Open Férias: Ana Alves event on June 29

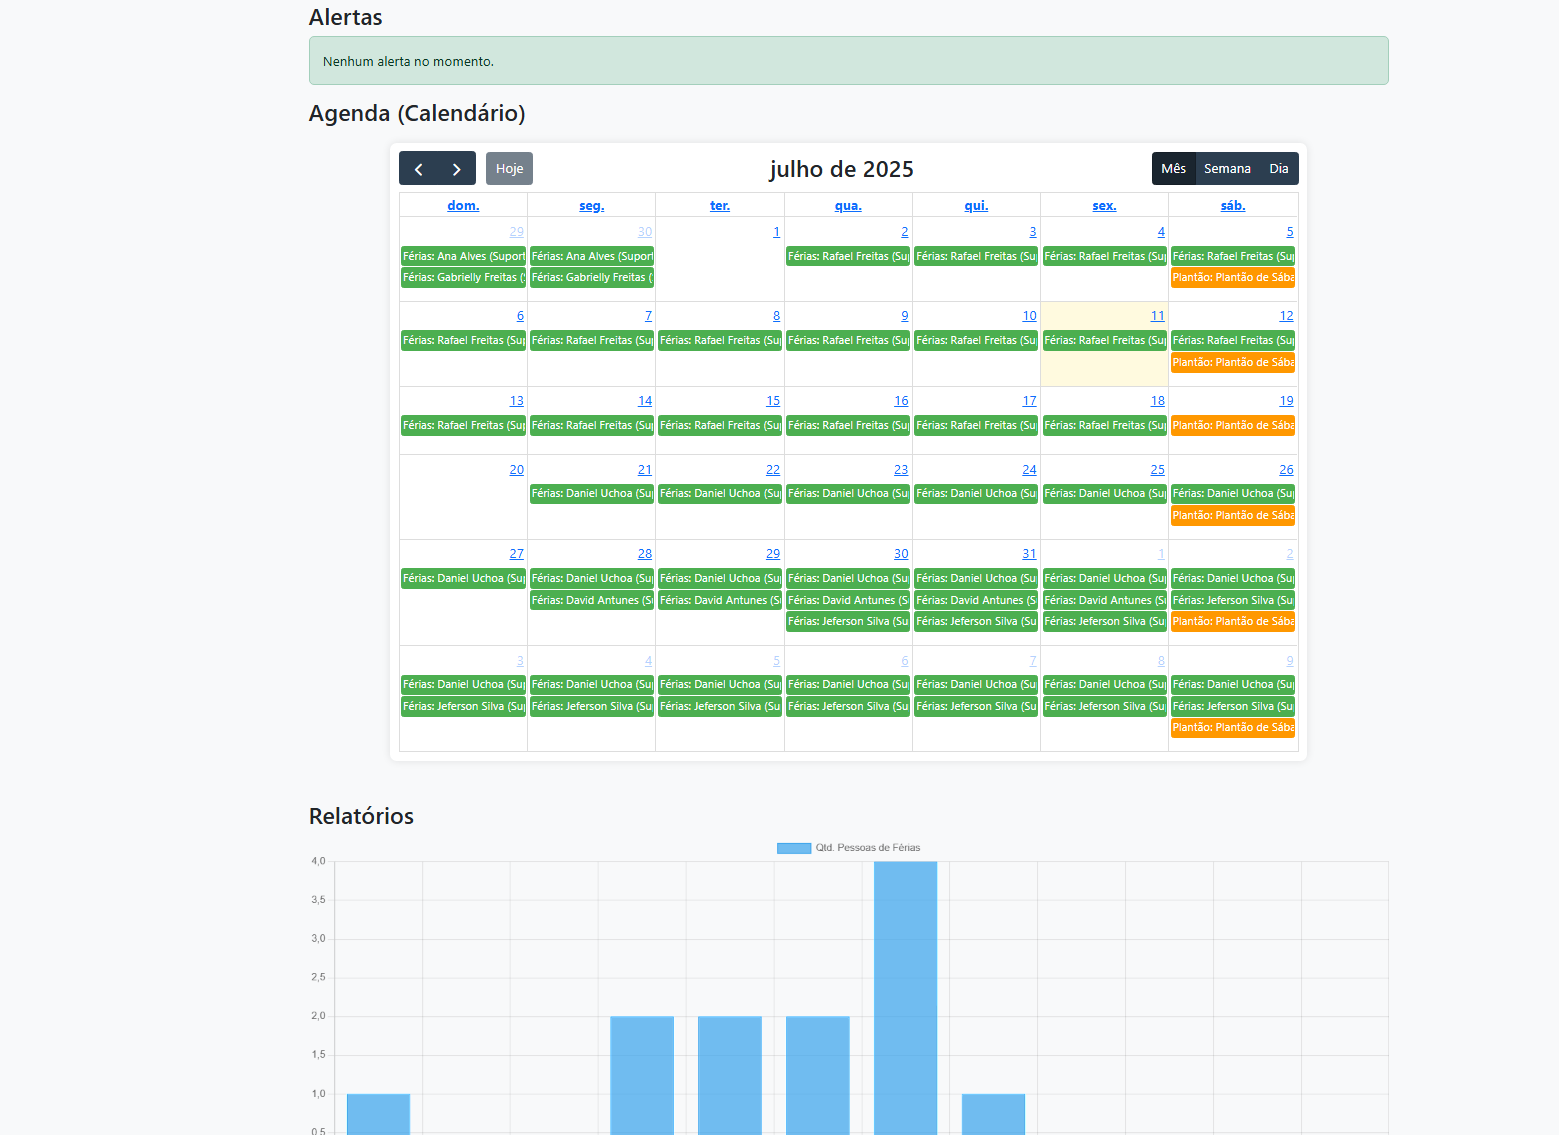click(463, 256)
